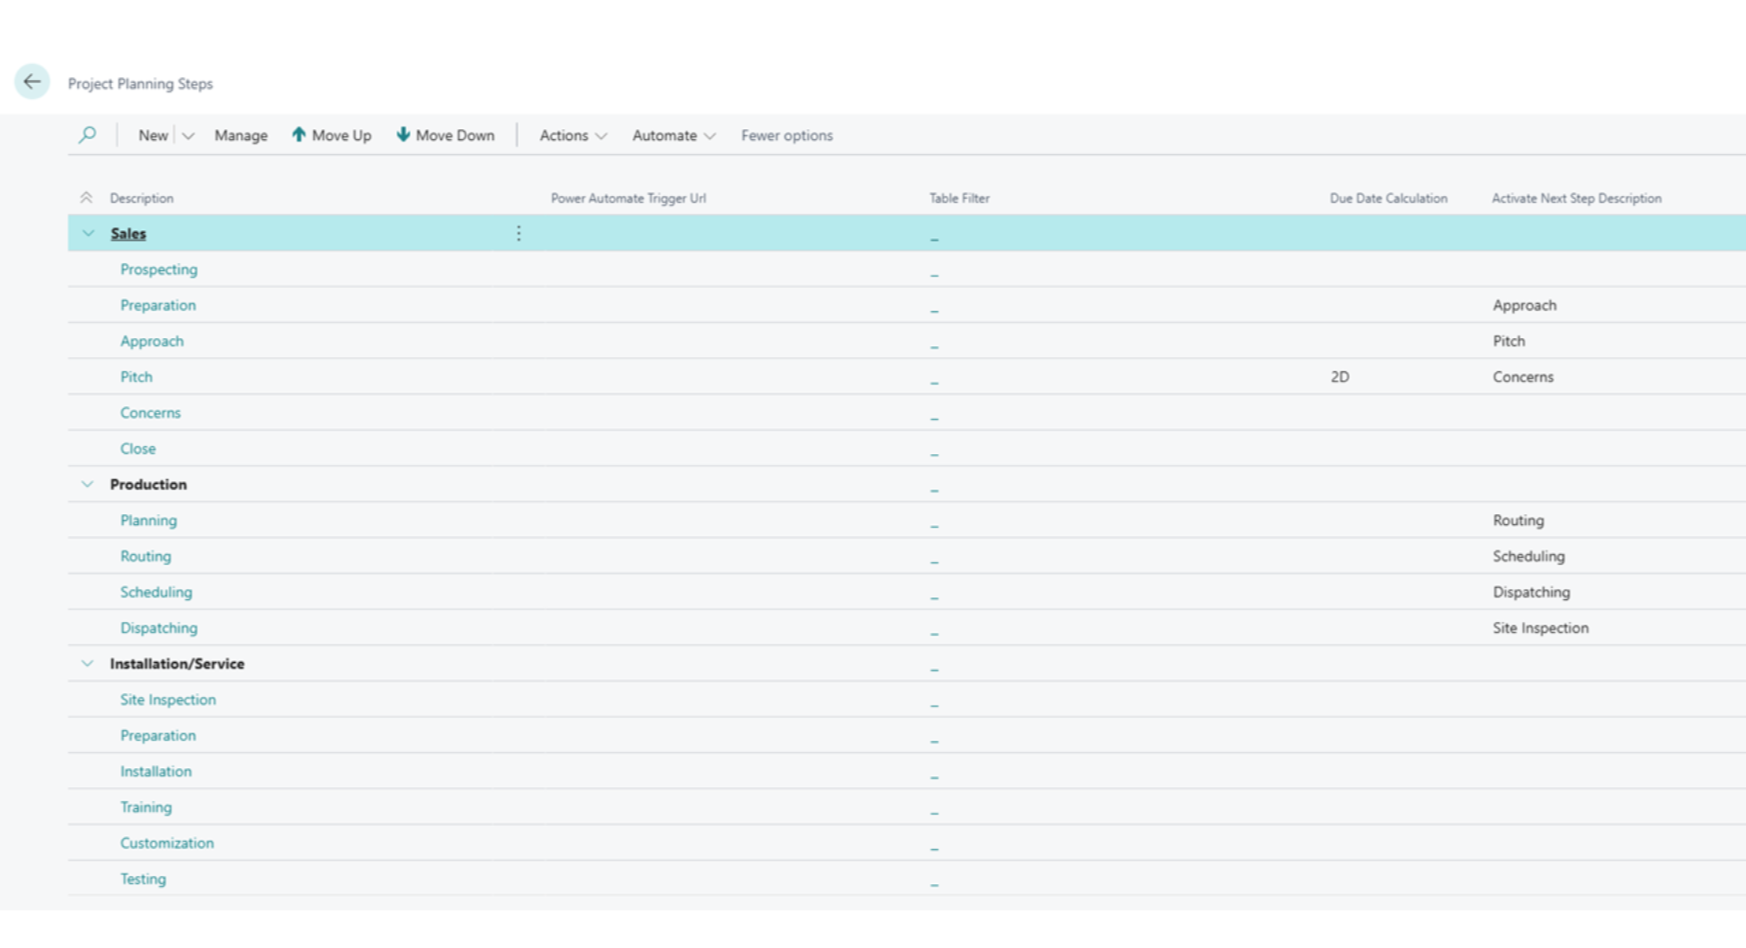The width and height of the screenshot is (1746, 948).
Task: Collapse the Production group
Action: tap(88, 484)
